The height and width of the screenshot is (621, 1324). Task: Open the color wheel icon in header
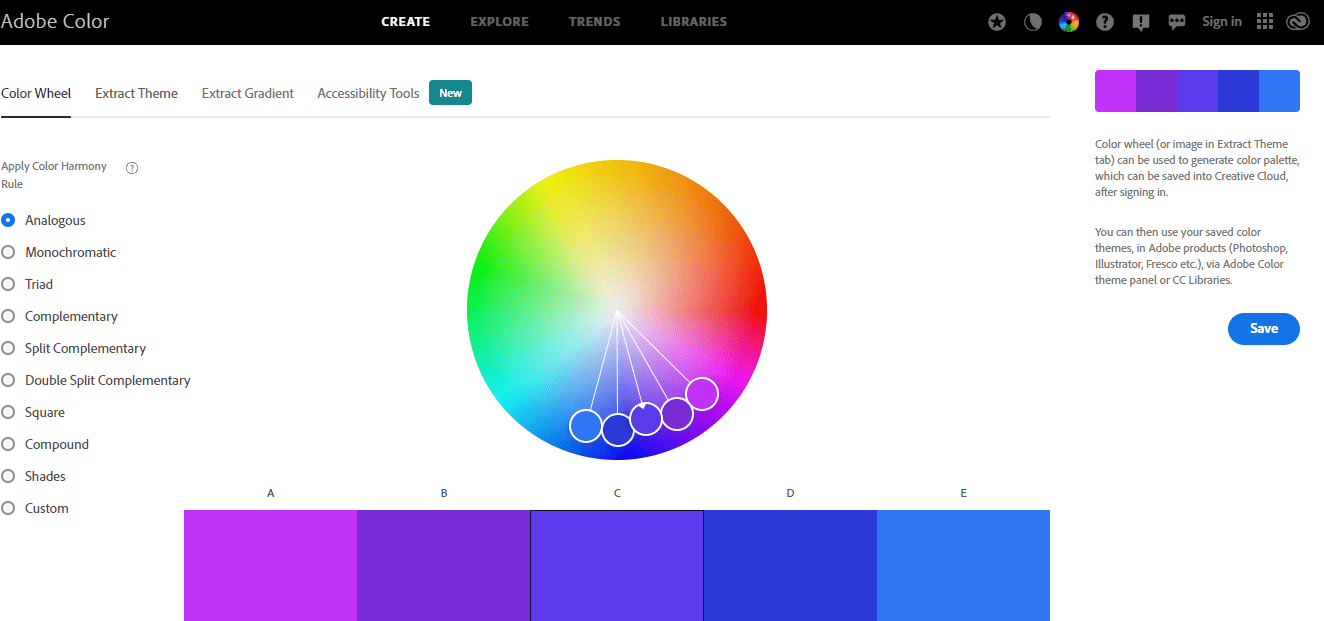click(1069, 22)
